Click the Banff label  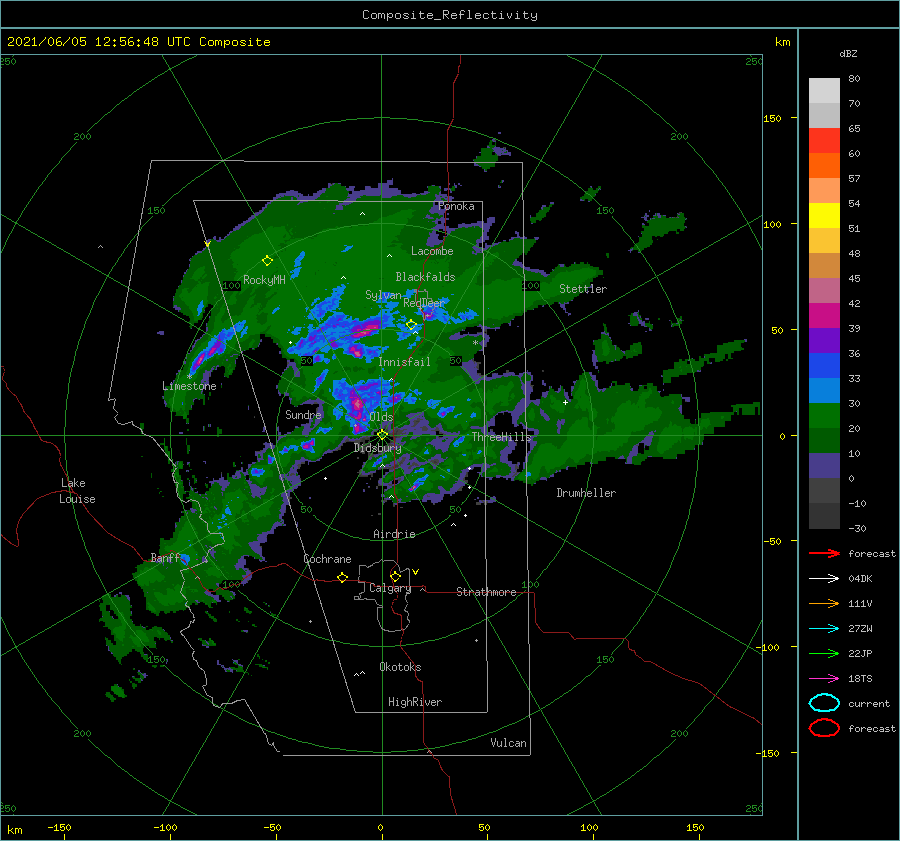click(165, 557)
